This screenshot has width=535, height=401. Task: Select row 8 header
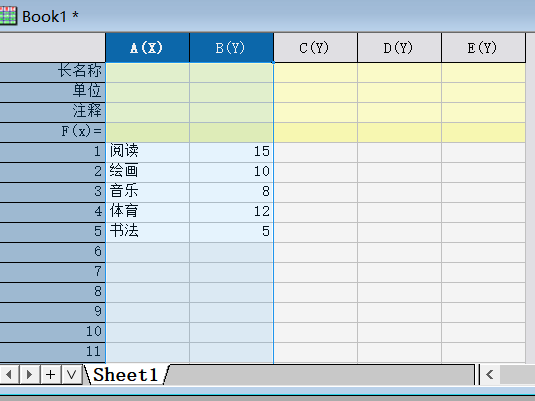pyautogui.click(x=53, y=292)
